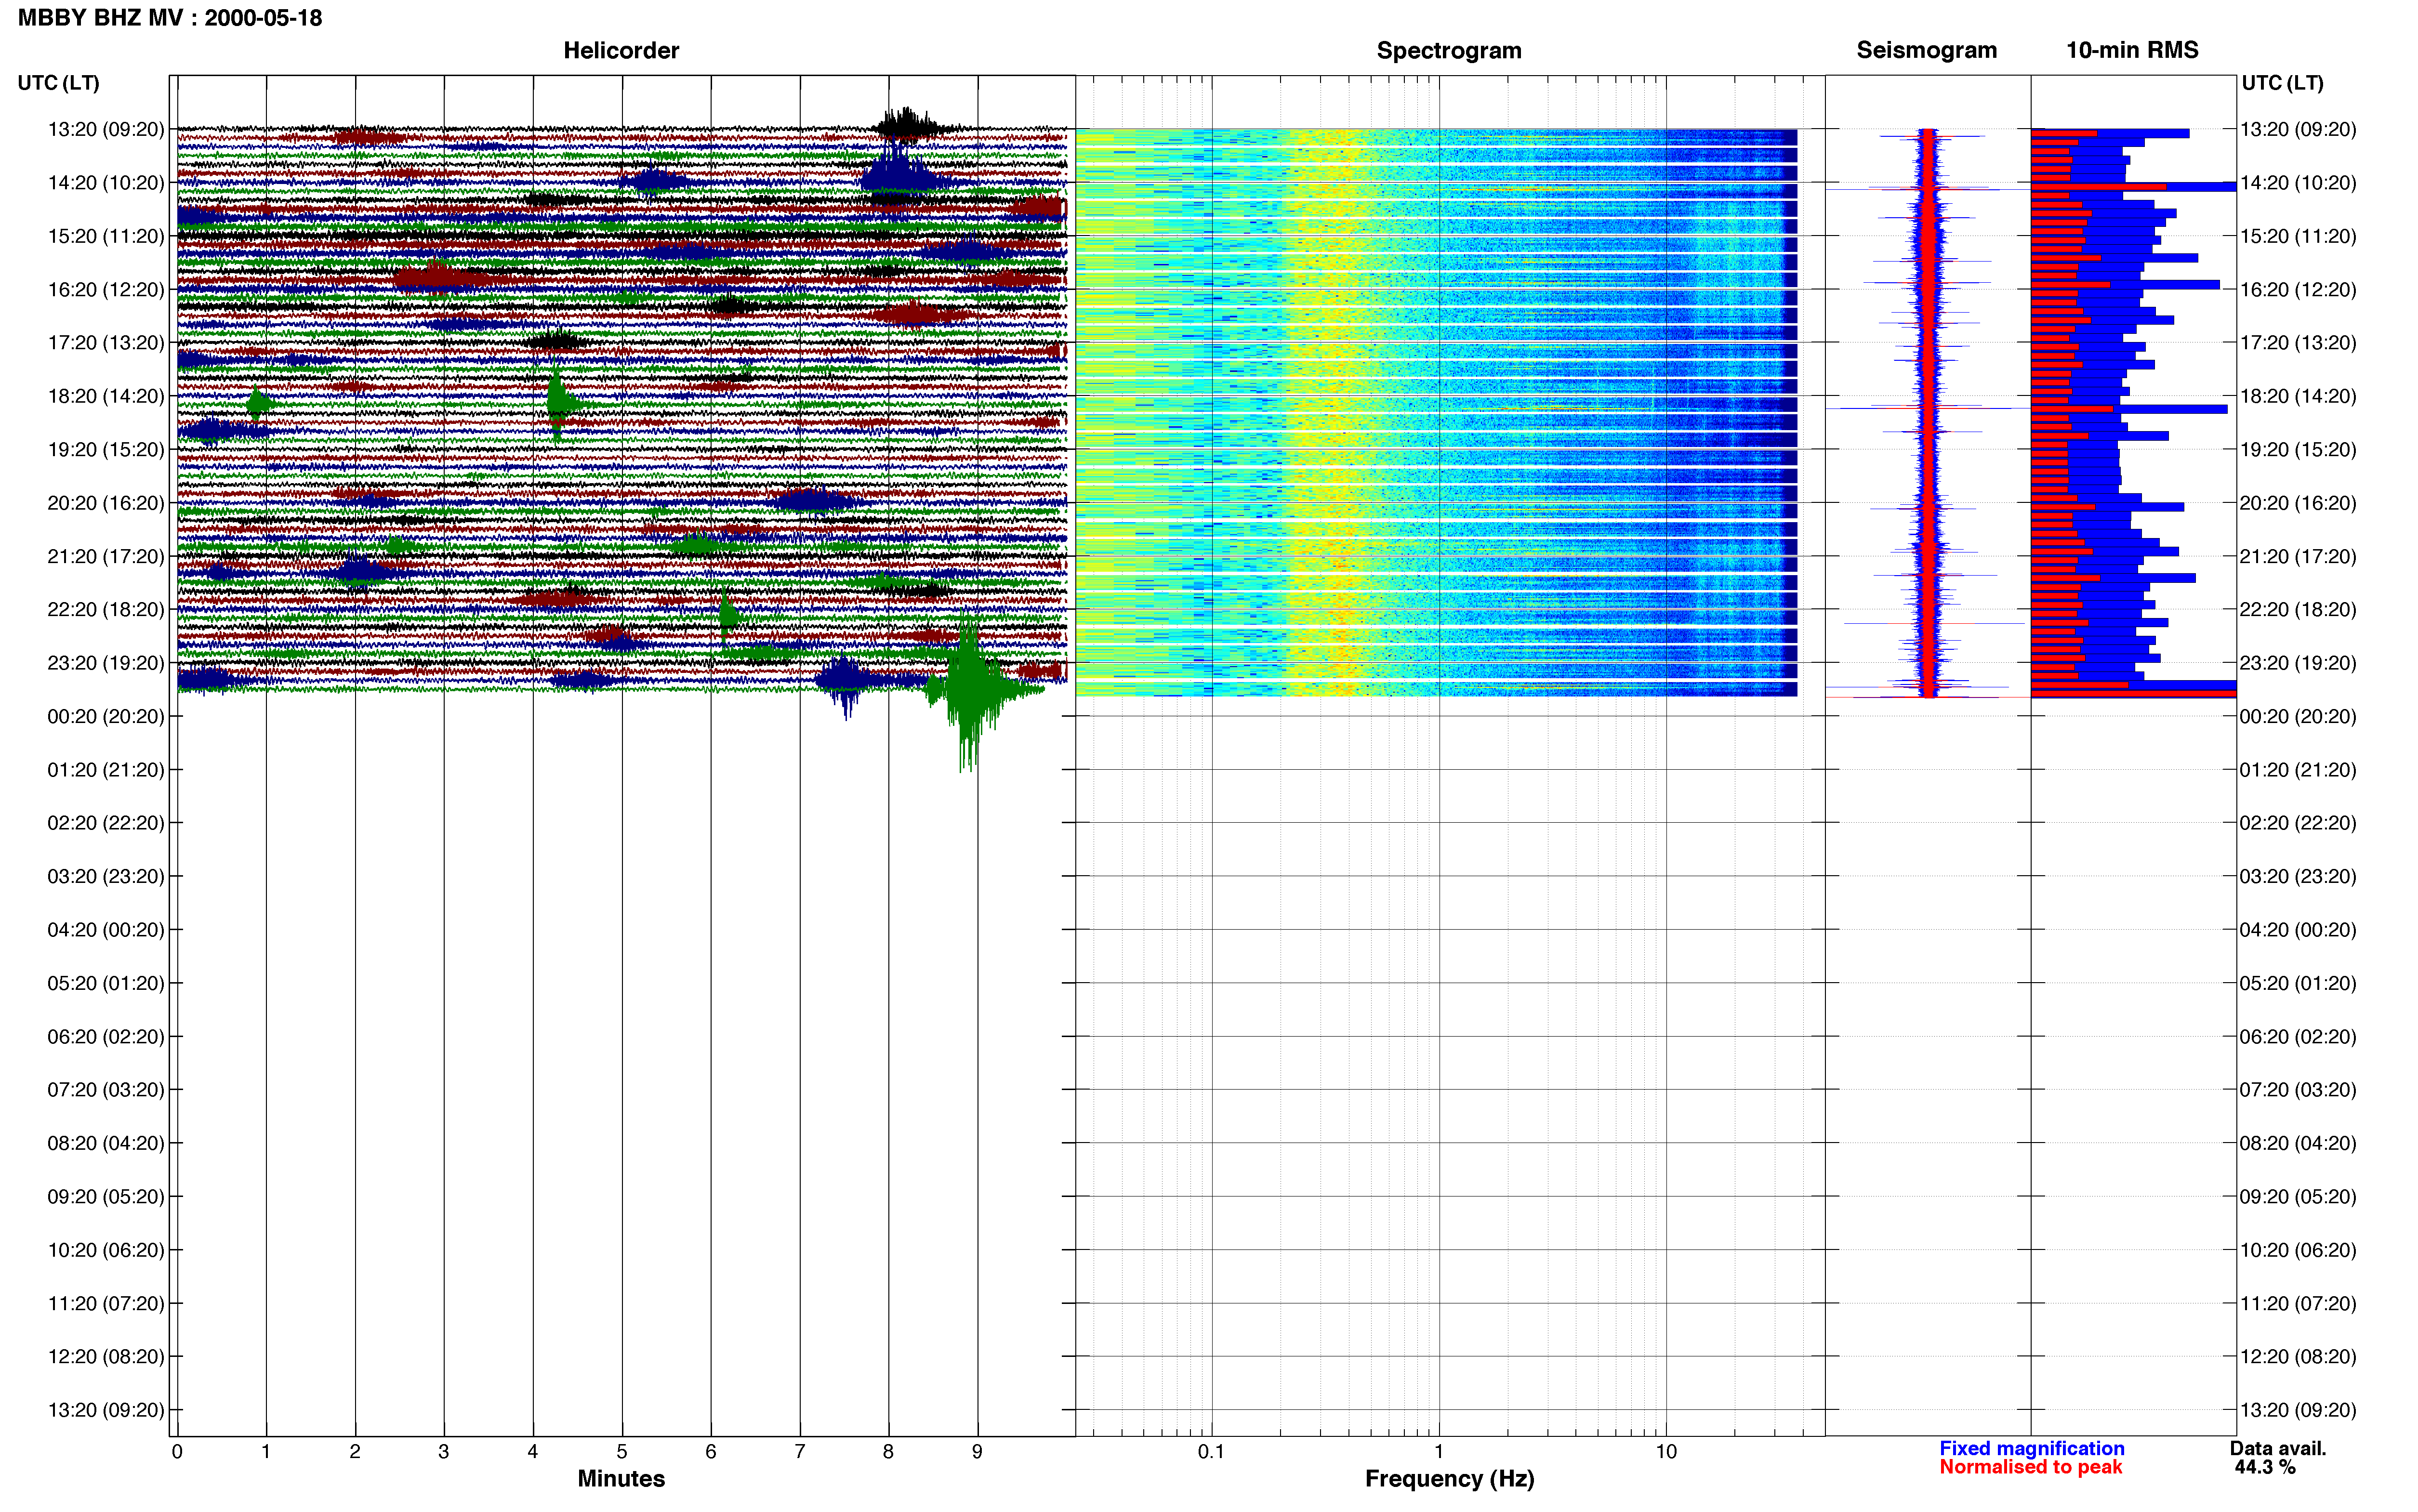Select the Helicorder panel heading

click(x=621, y=50)
